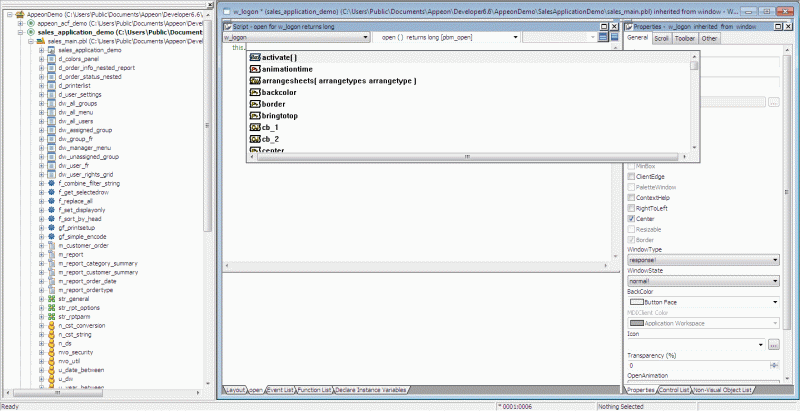Click the str_general structure icon
Screen dimensions: 800x411
coord(51,299)
